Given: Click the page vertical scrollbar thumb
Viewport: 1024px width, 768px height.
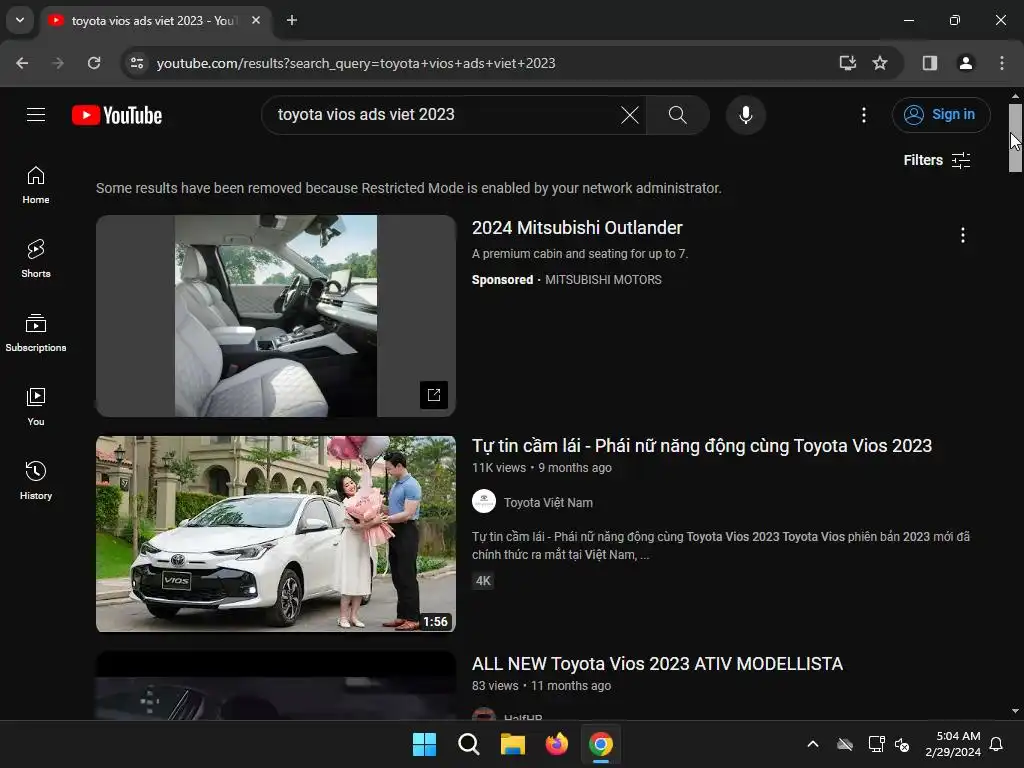Looking at the screenshot, I should pos(1015,137).
